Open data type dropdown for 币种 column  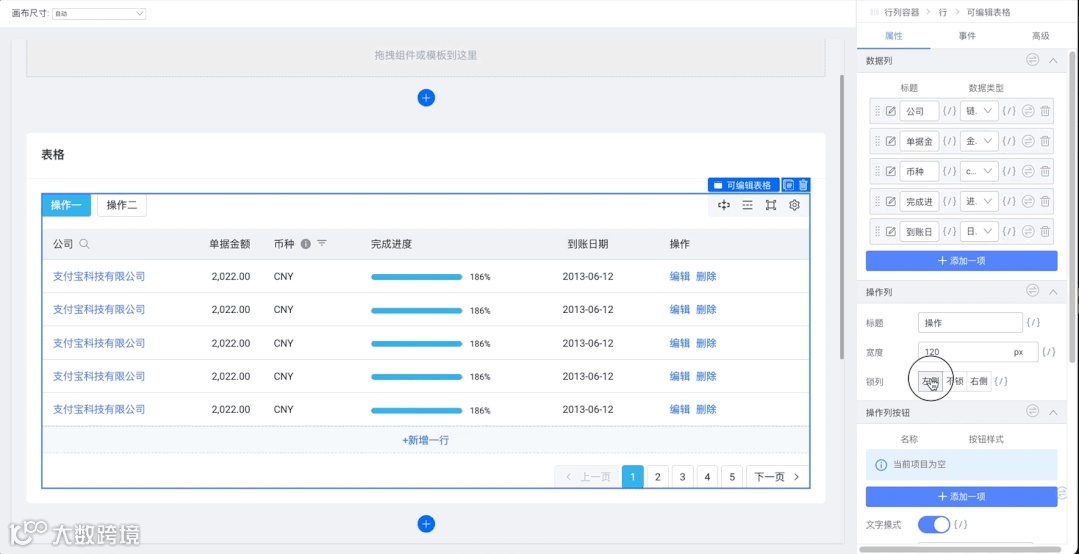(979, 171)
